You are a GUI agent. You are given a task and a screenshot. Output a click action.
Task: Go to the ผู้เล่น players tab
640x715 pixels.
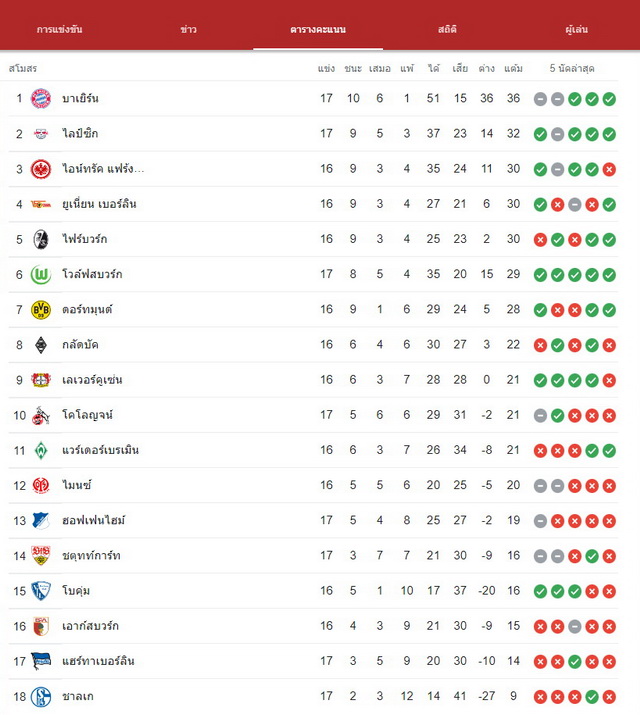(x=577, y=30)
